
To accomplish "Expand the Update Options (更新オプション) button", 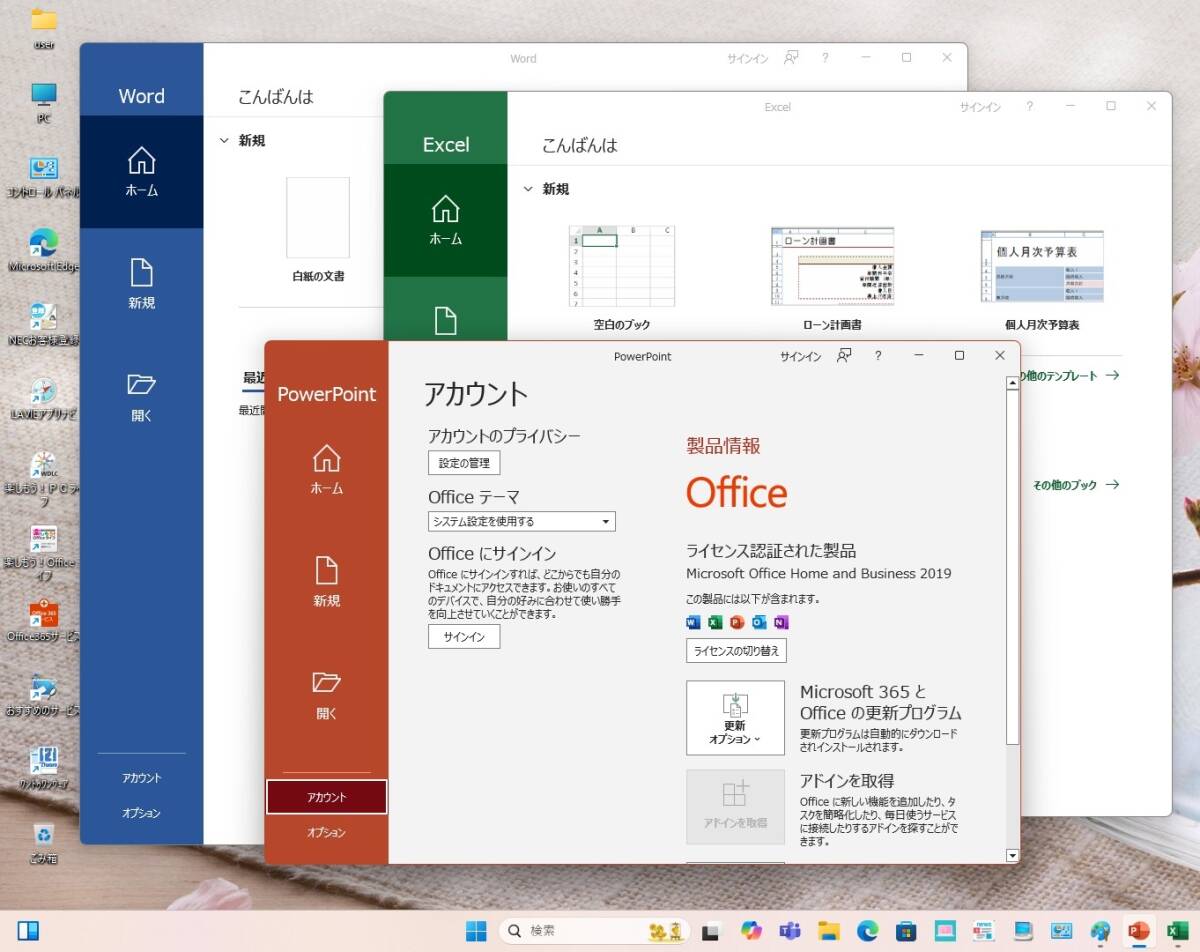I will pyautogui.click(x=735, y=718).
